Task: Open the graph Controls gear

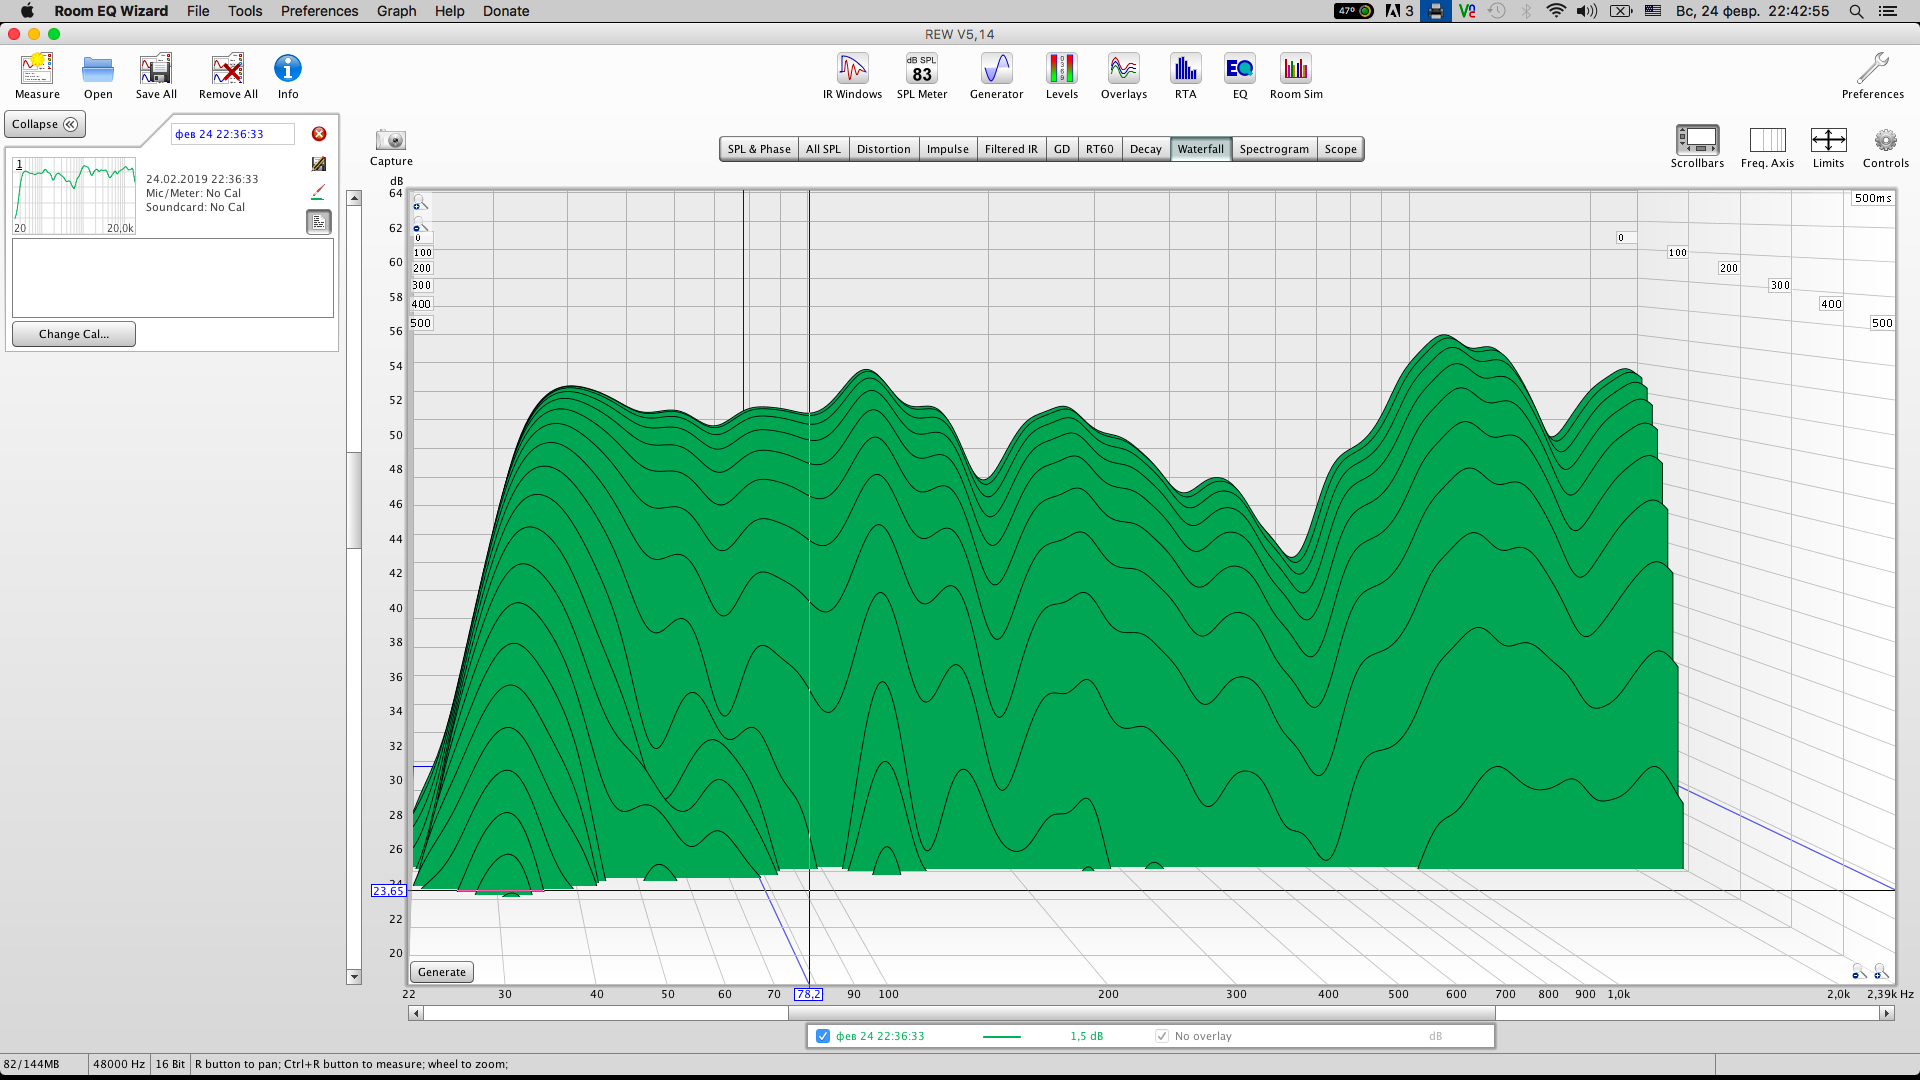Action: pyautogui.click(x=1885, y=141)
